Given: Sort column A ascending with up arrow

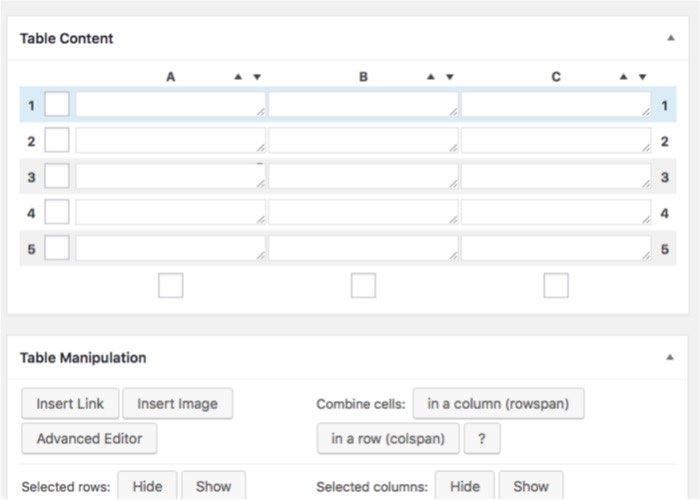Looking at the screenshot, I should (x=238, y=77).
